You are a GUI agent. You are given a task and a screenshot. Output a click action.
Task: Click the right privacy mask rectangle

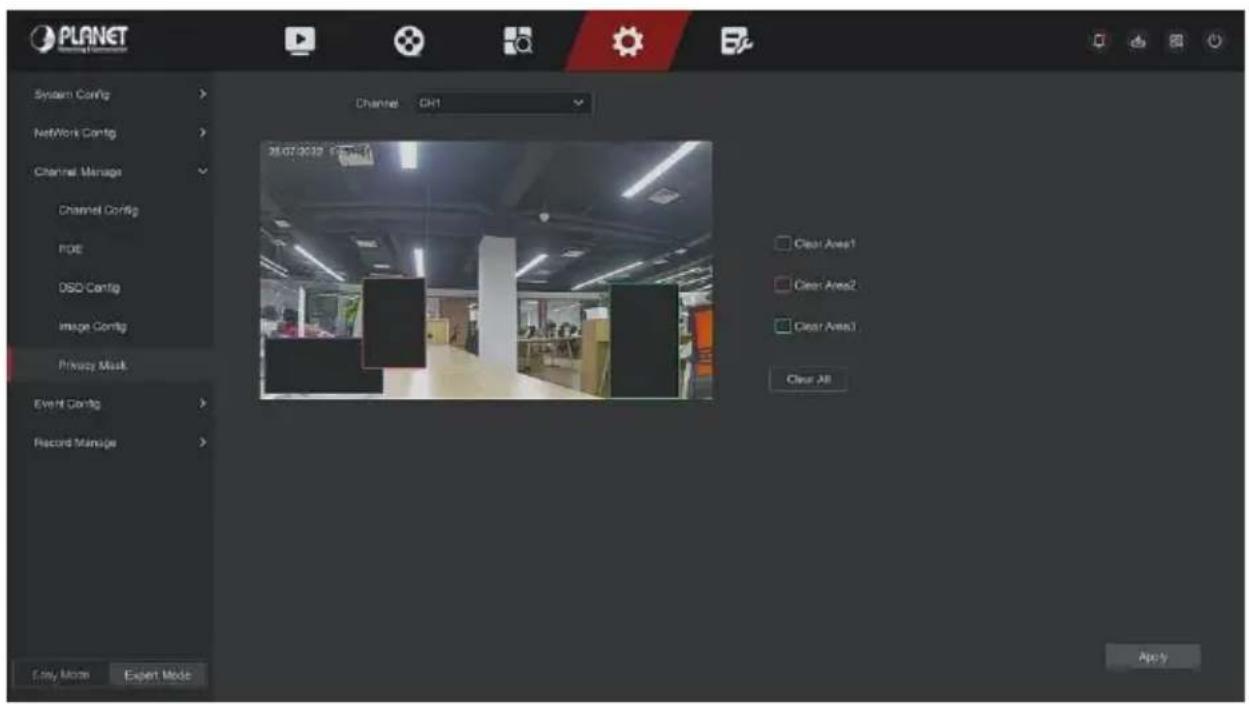(644, 341)
